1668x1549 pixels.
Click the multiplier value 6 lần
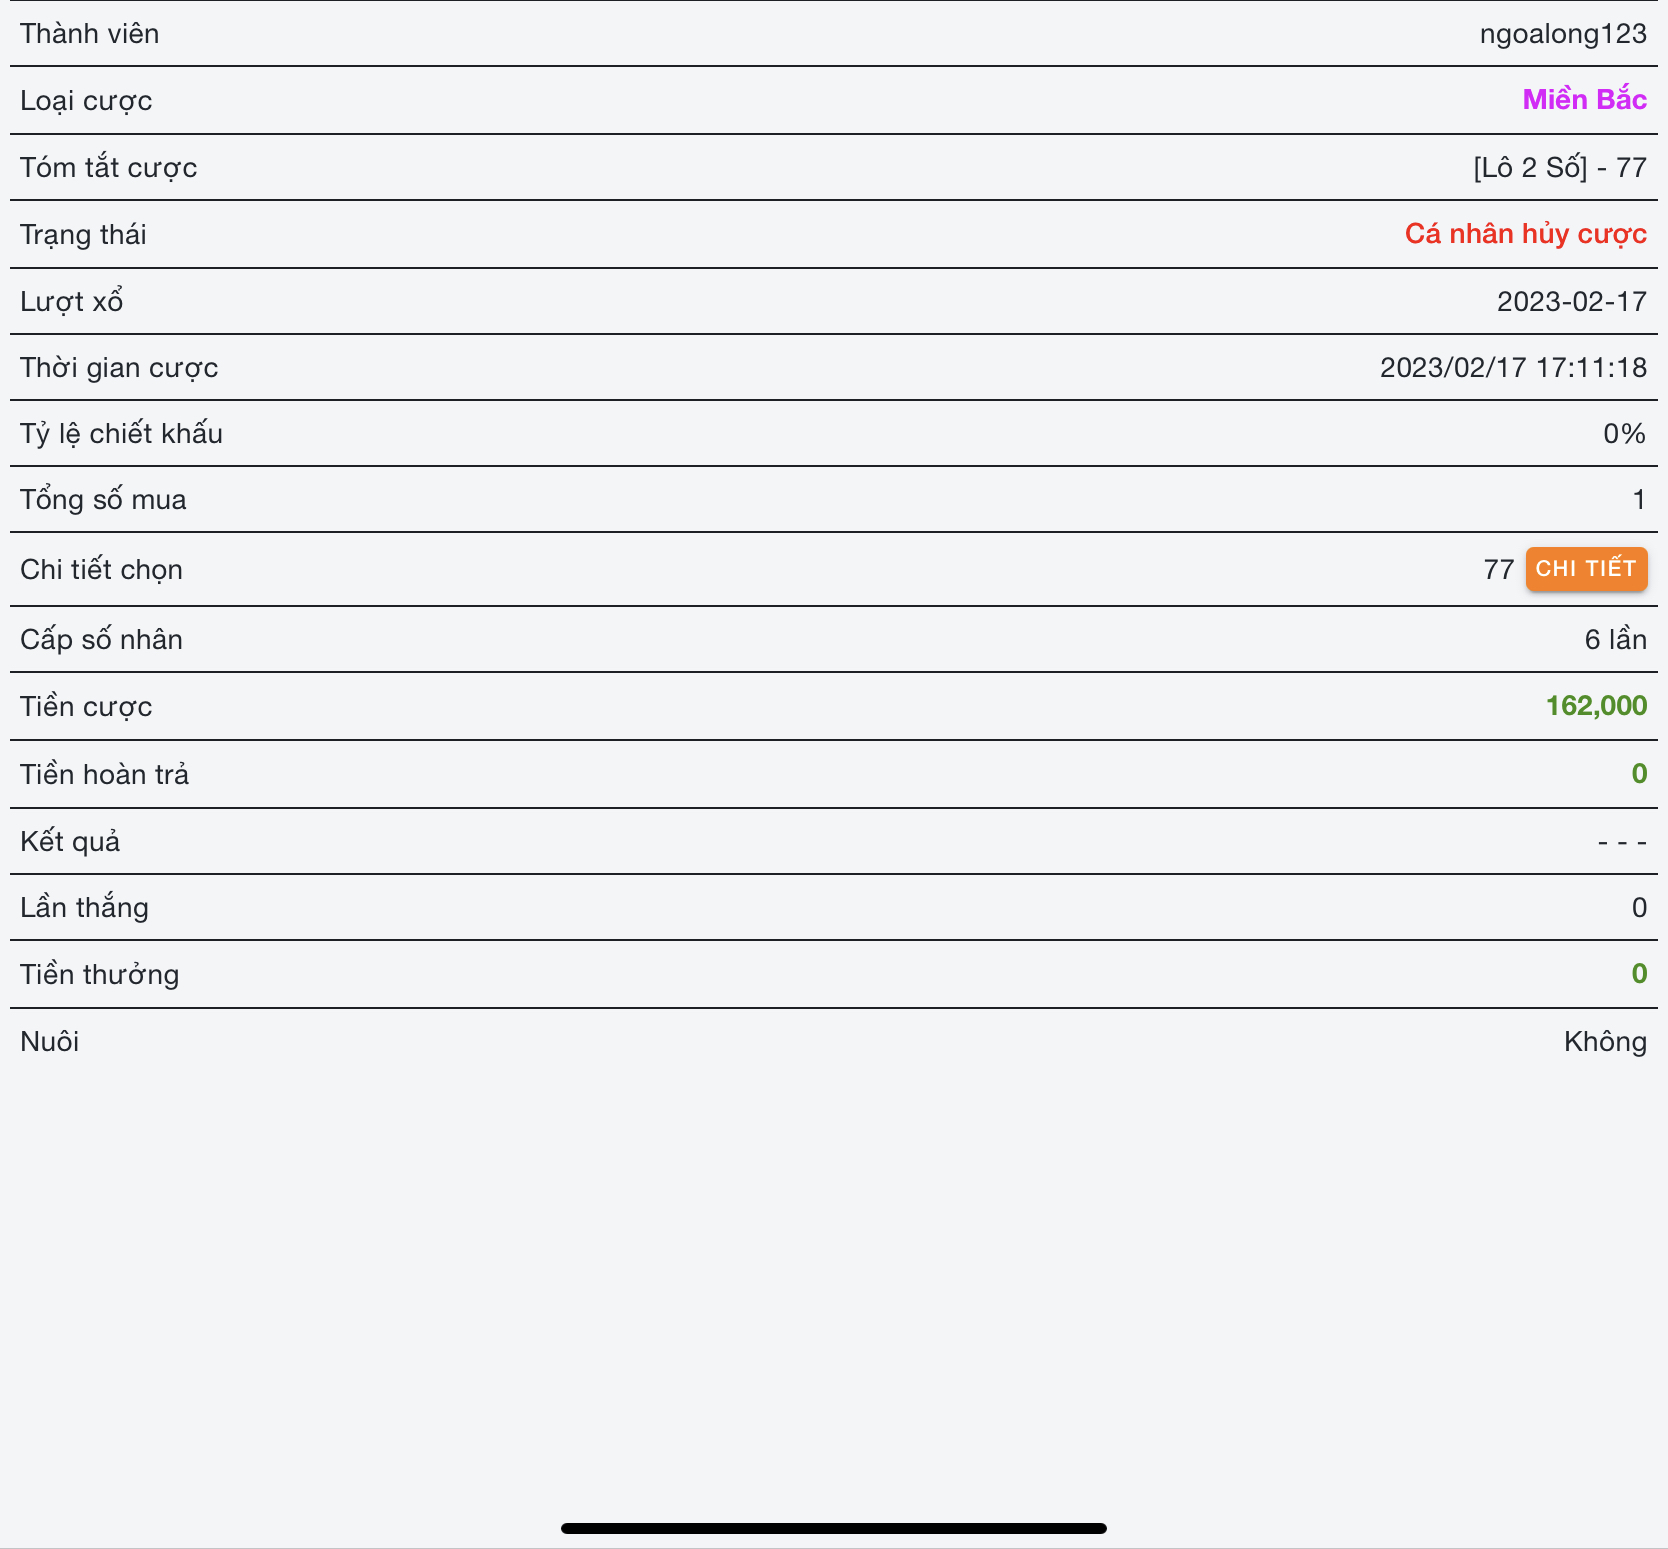(x=1615, y=639)
